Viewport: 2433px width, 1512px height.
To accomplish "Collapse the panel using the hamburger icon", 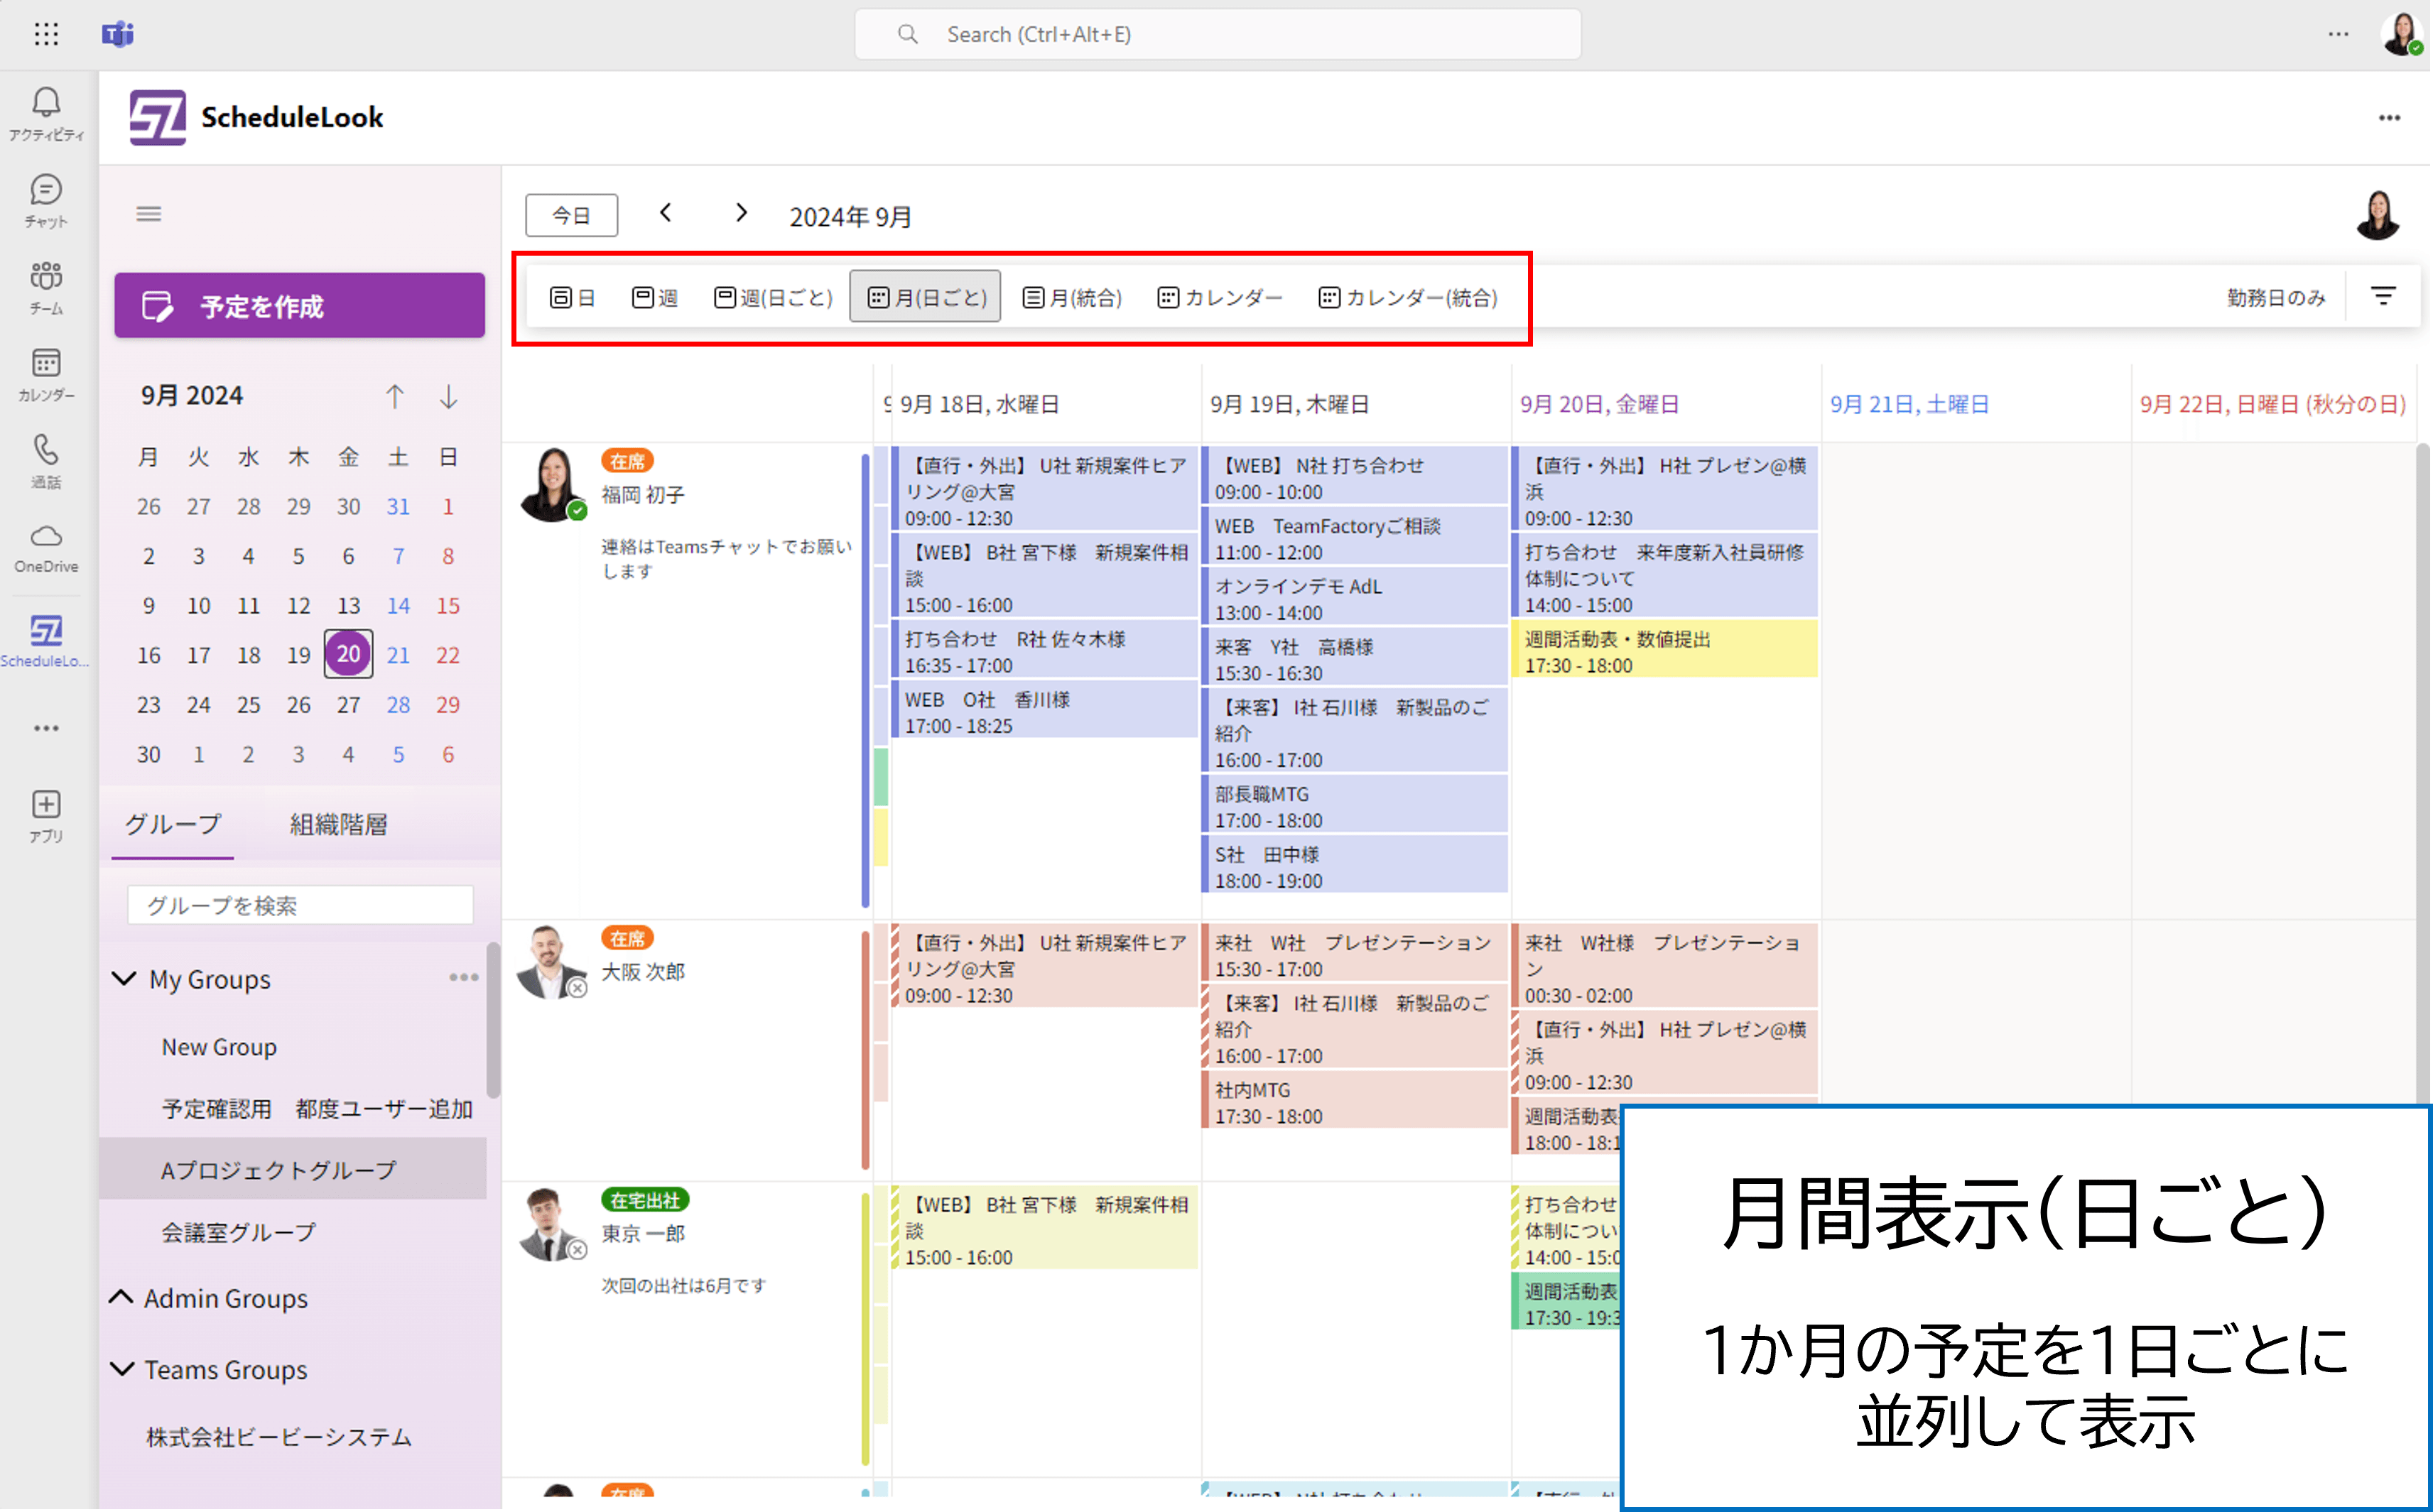I will 148,212.
